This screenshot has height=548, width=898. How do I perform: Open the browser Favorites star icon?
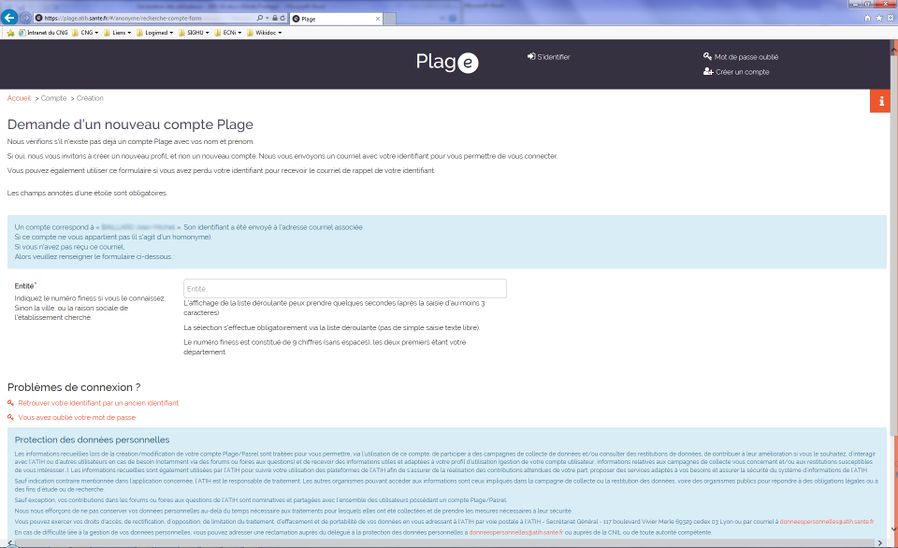point(879,18)
